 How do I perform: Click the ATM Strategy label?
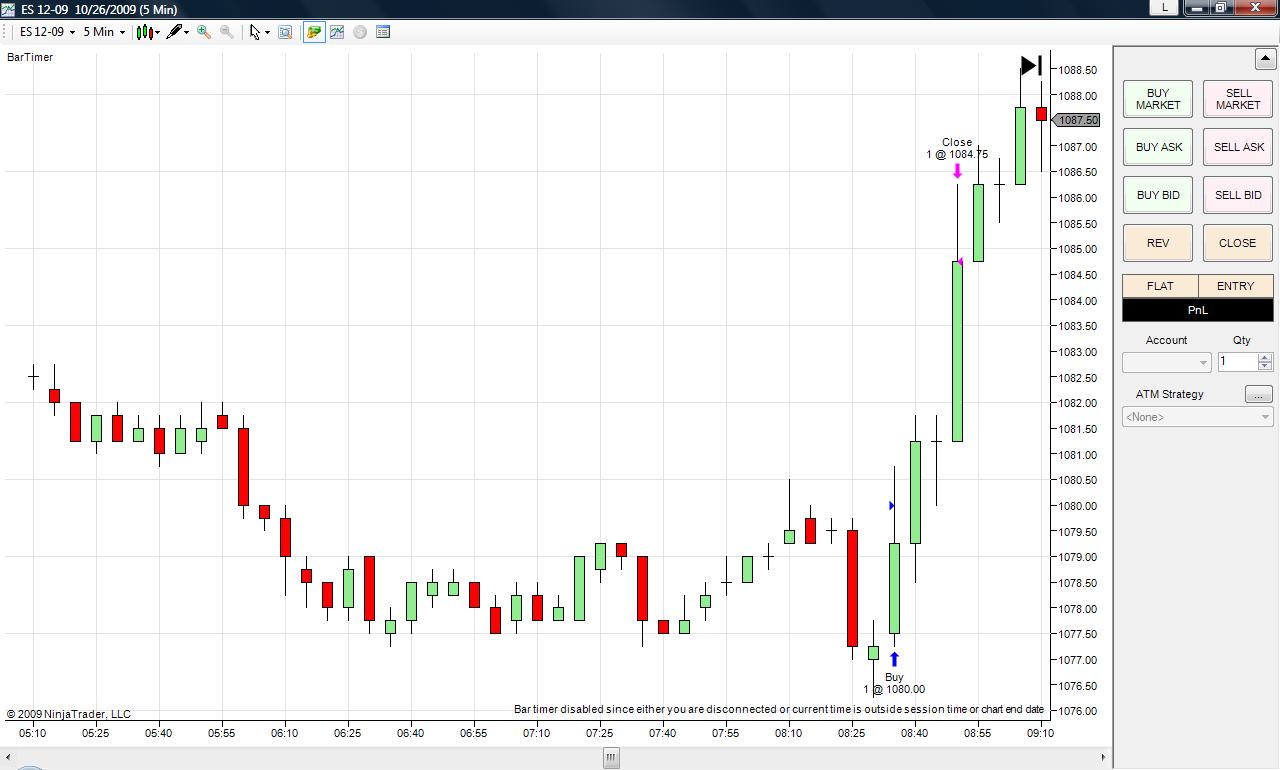pos(1169,394)
